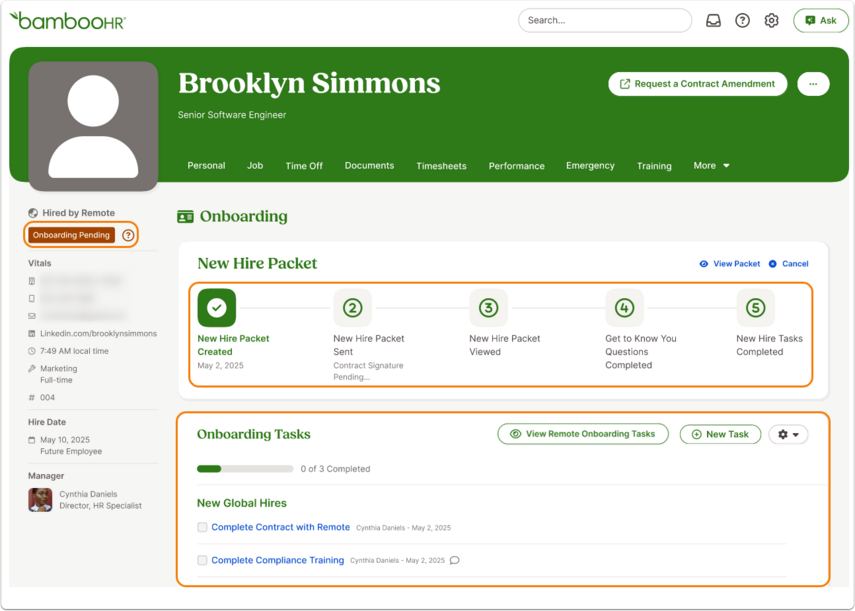Go to the Timesheets tab

pyautogui.click(x=441, y=166)
